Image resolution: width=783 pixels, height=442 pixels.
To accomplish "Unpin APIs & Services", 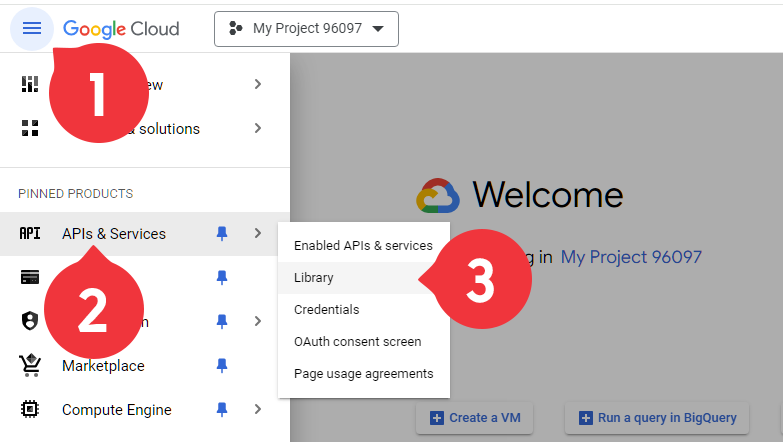I will tap(222, 233).
